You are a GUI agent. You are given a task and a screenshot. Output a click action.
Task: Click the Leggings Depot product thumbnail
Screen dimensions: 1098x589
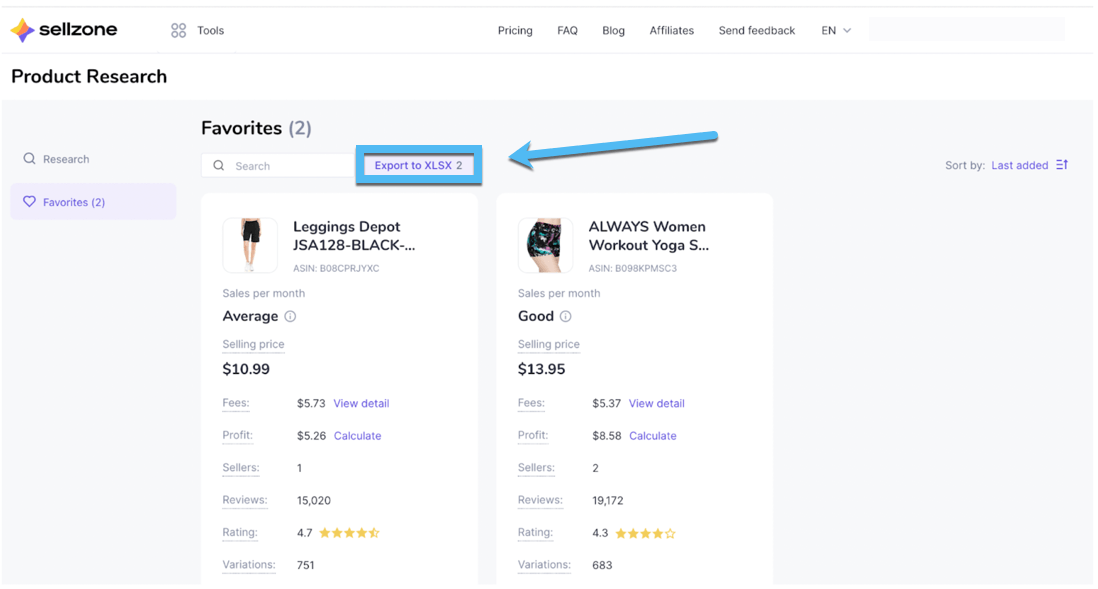[250, 246]
